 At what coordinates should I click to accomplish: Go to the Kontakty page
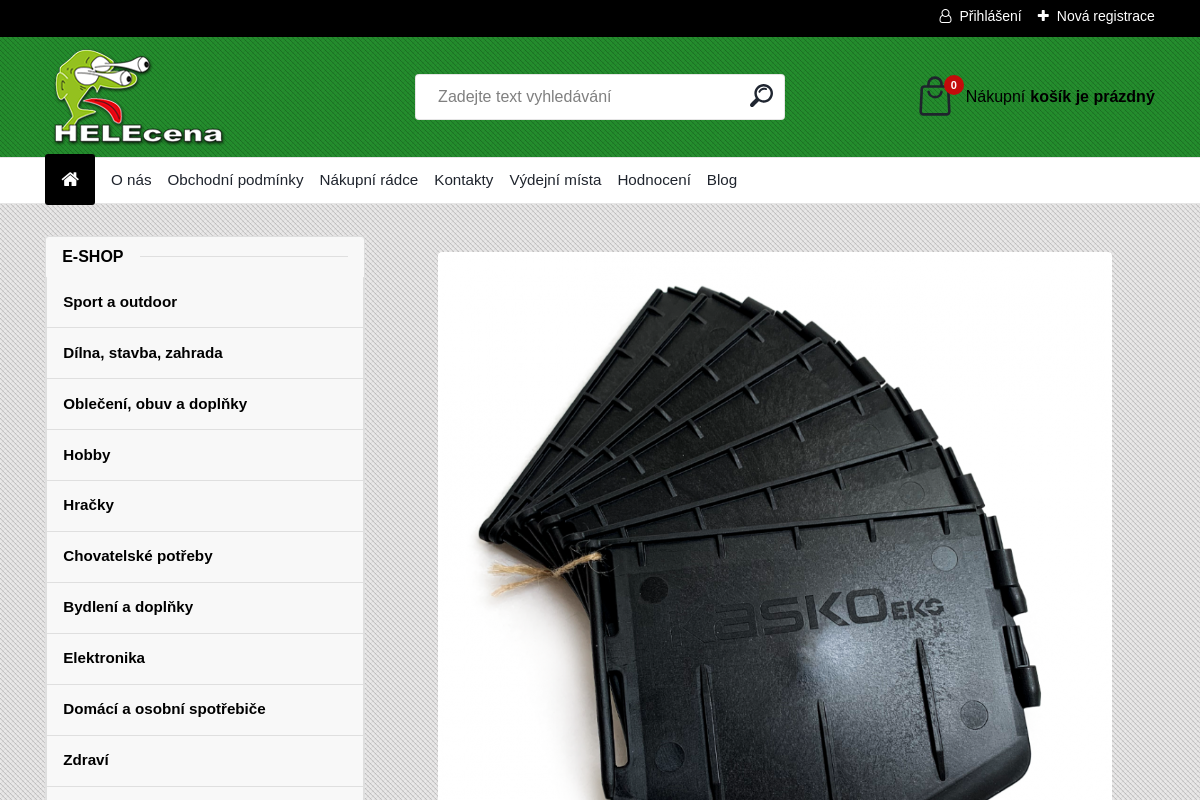[x=463, y=180]
